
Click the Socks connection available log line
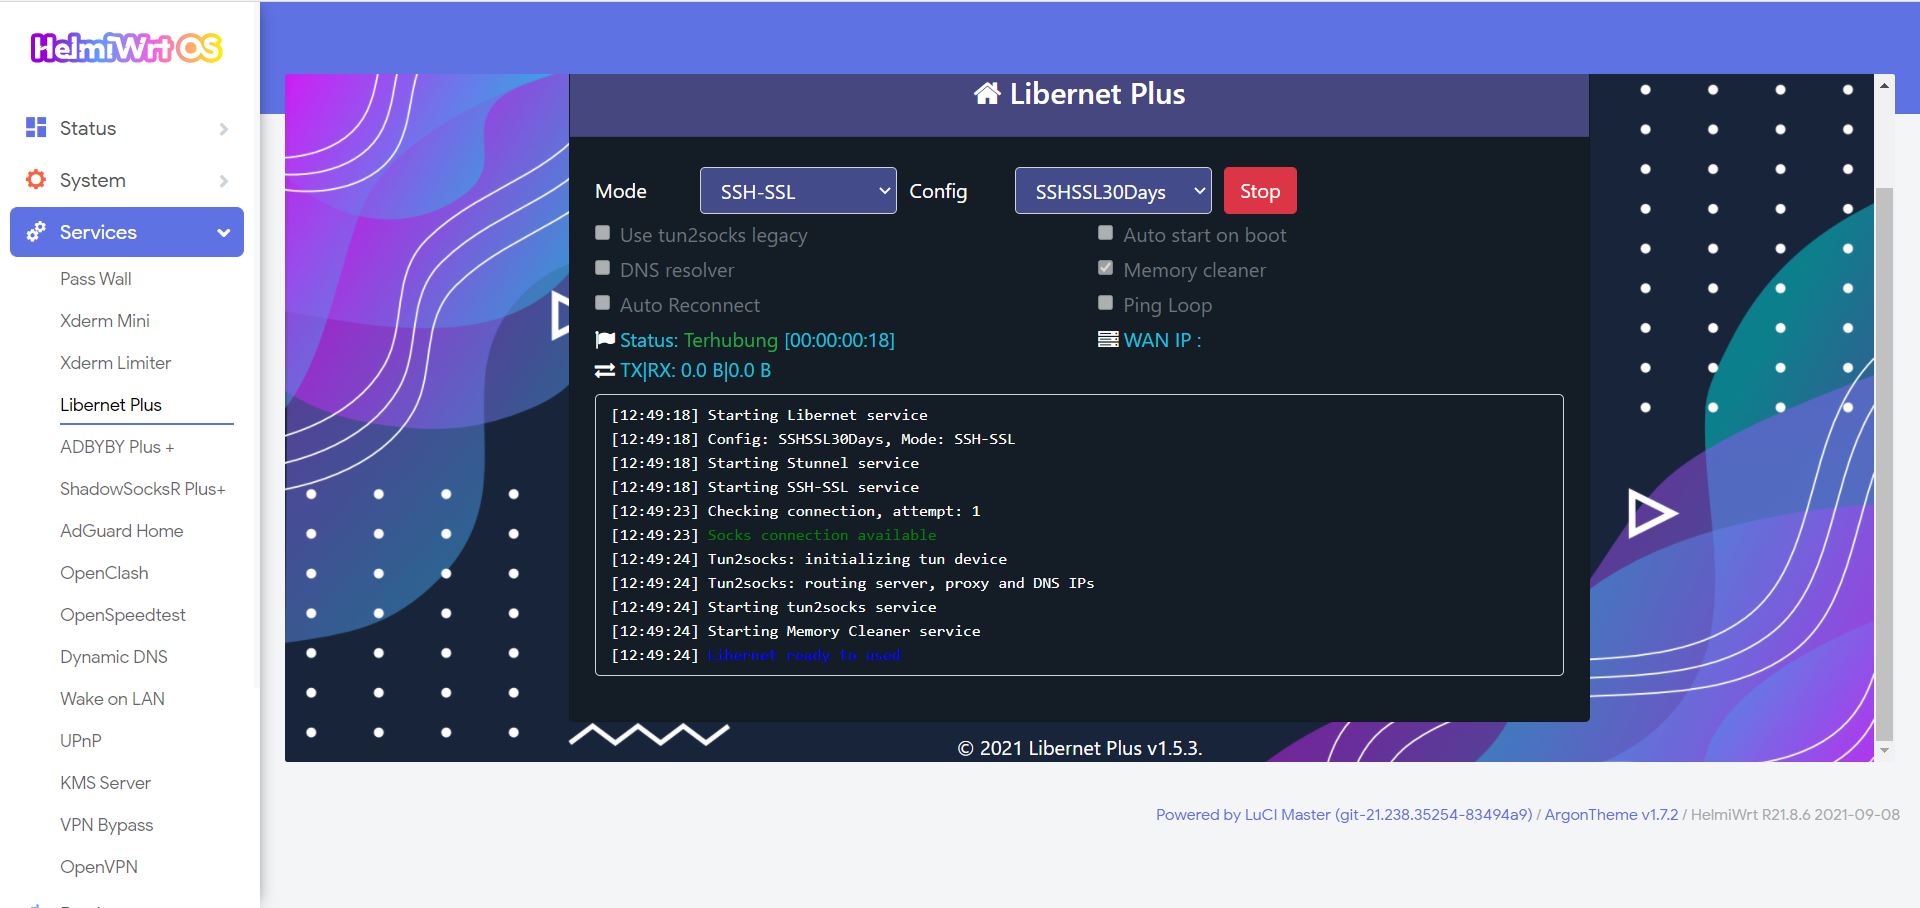pyautogui.click(x=822, y=535)
